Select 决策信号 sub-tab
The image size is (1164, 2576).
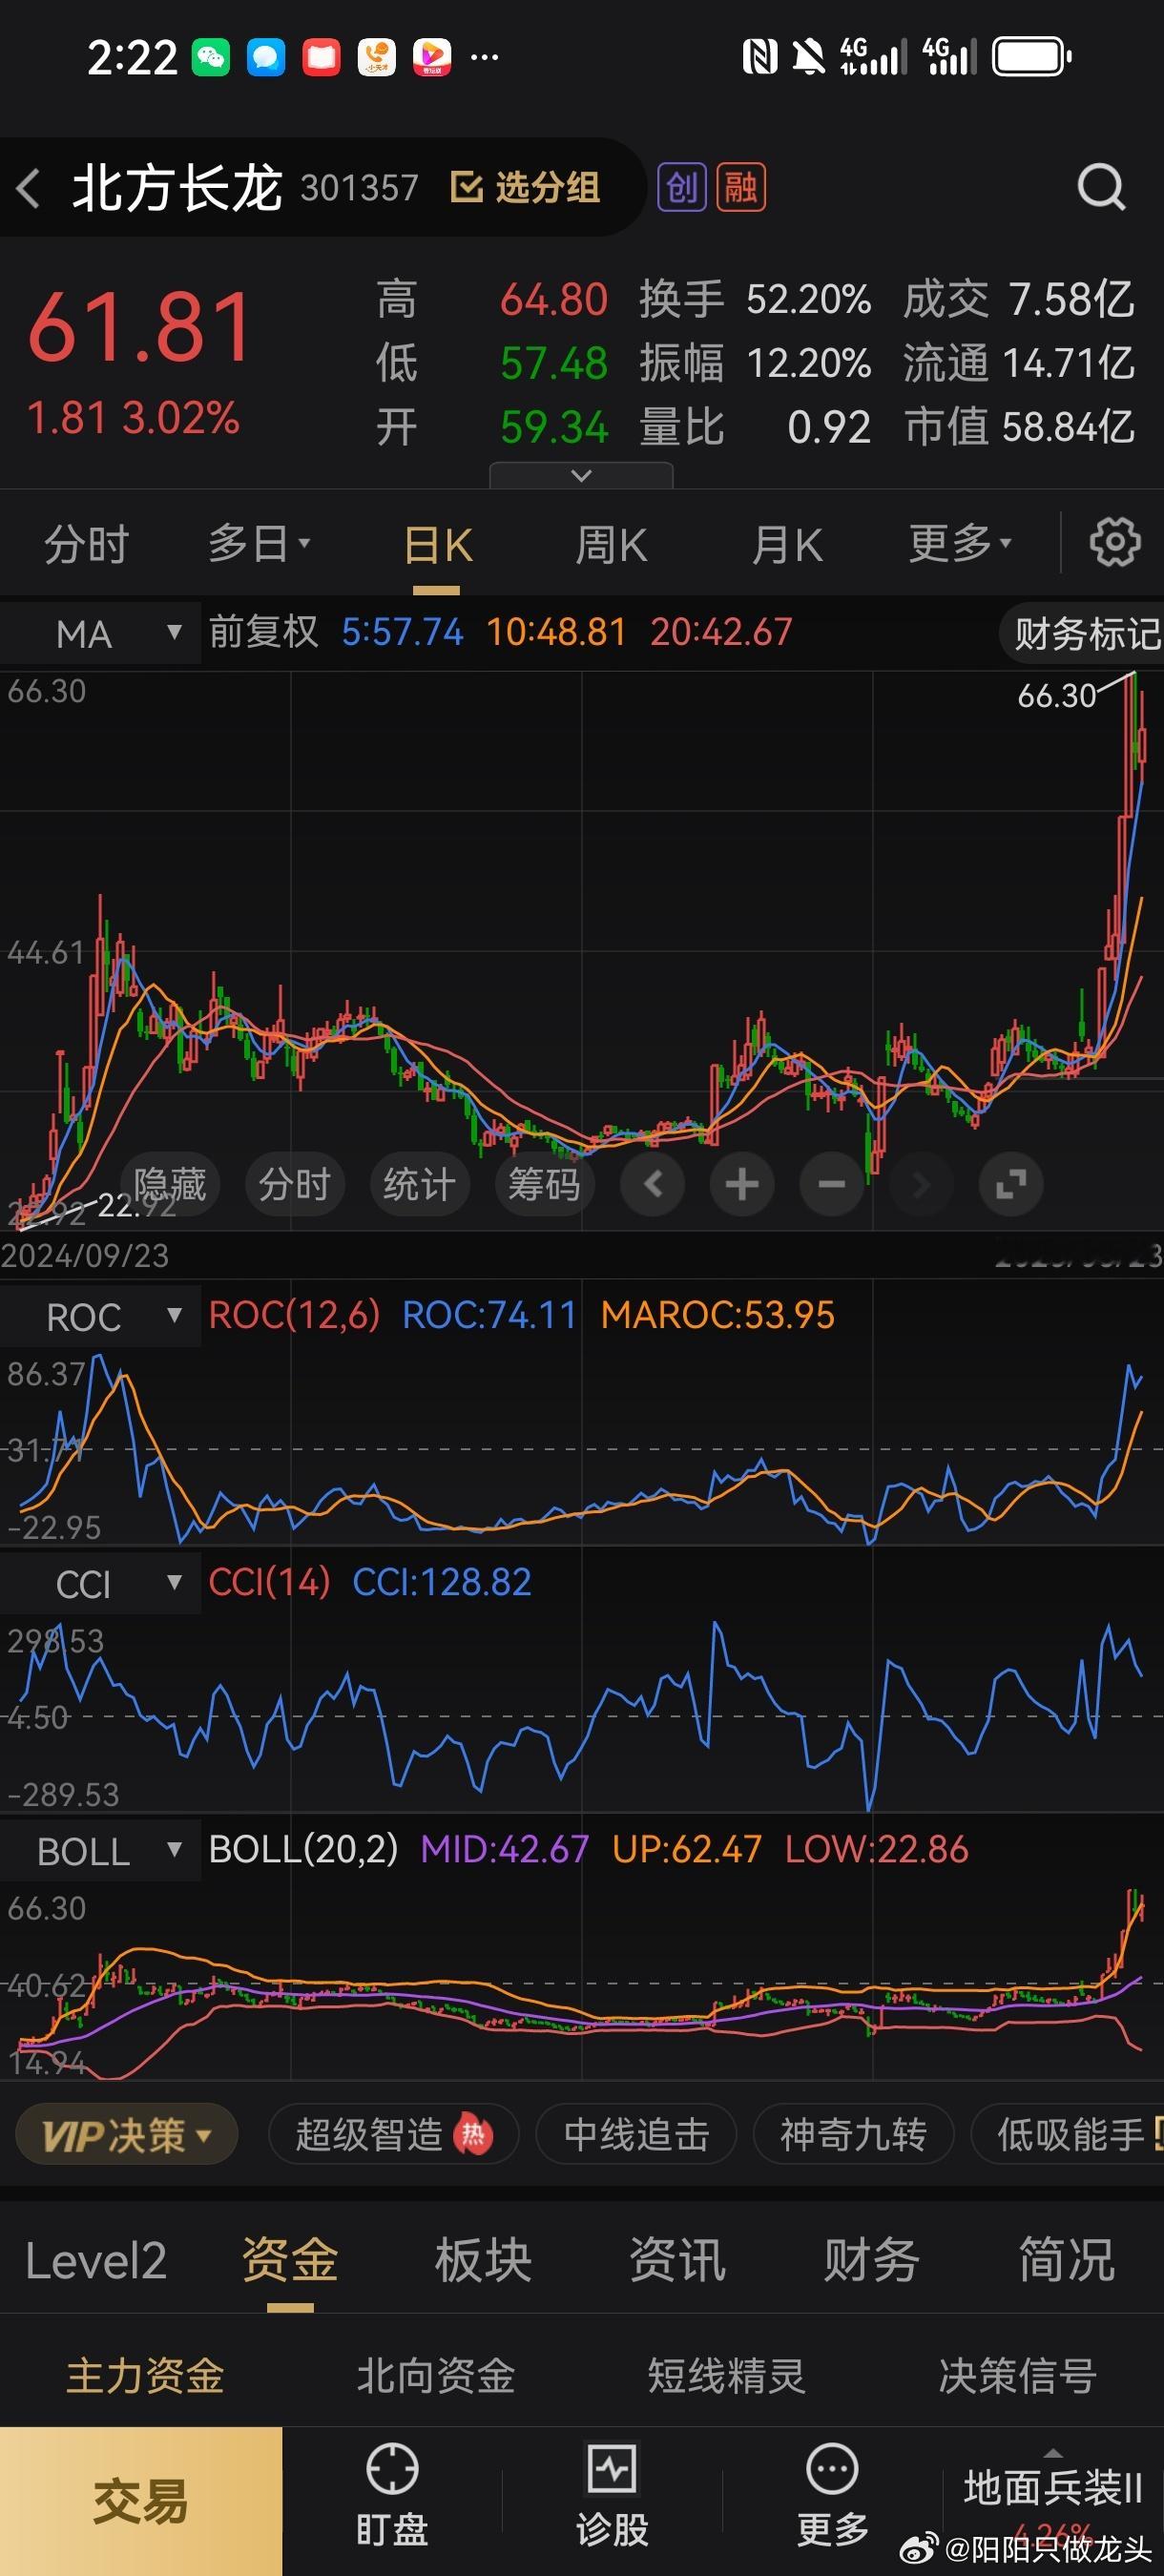point(1018,2376)
